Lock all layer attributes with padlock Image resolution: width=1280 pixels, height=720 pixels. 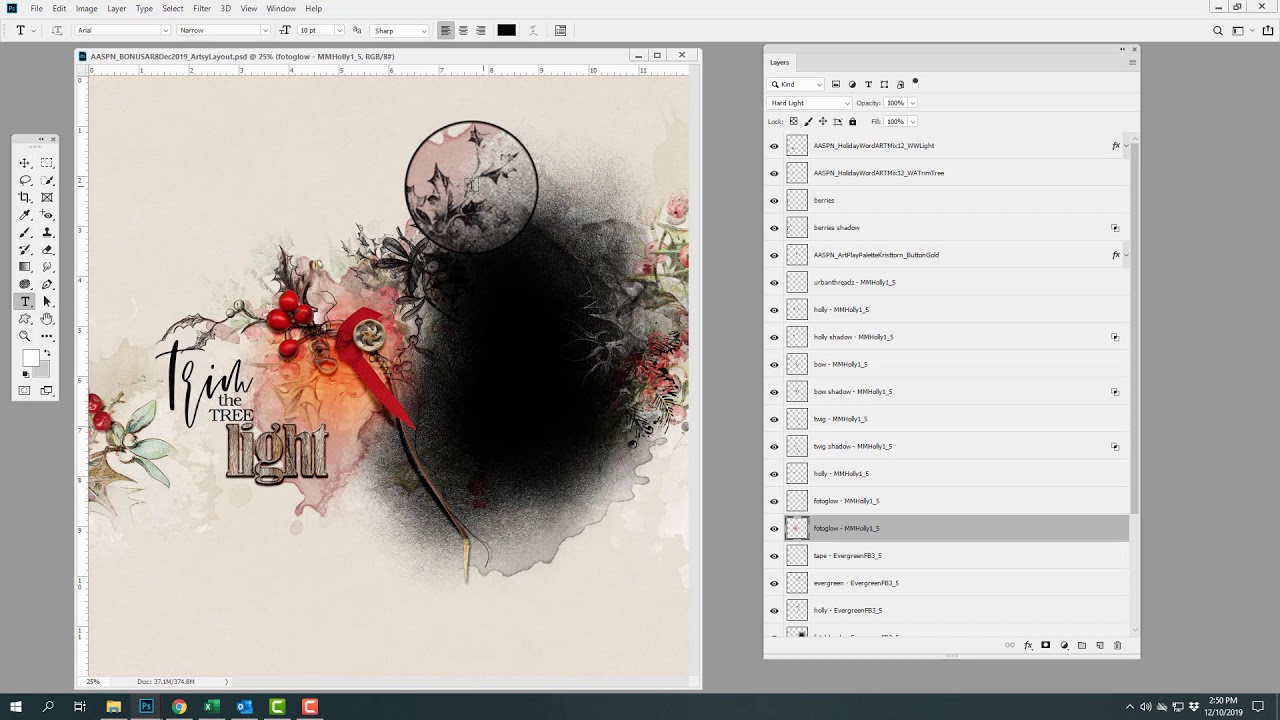(852, 121)
